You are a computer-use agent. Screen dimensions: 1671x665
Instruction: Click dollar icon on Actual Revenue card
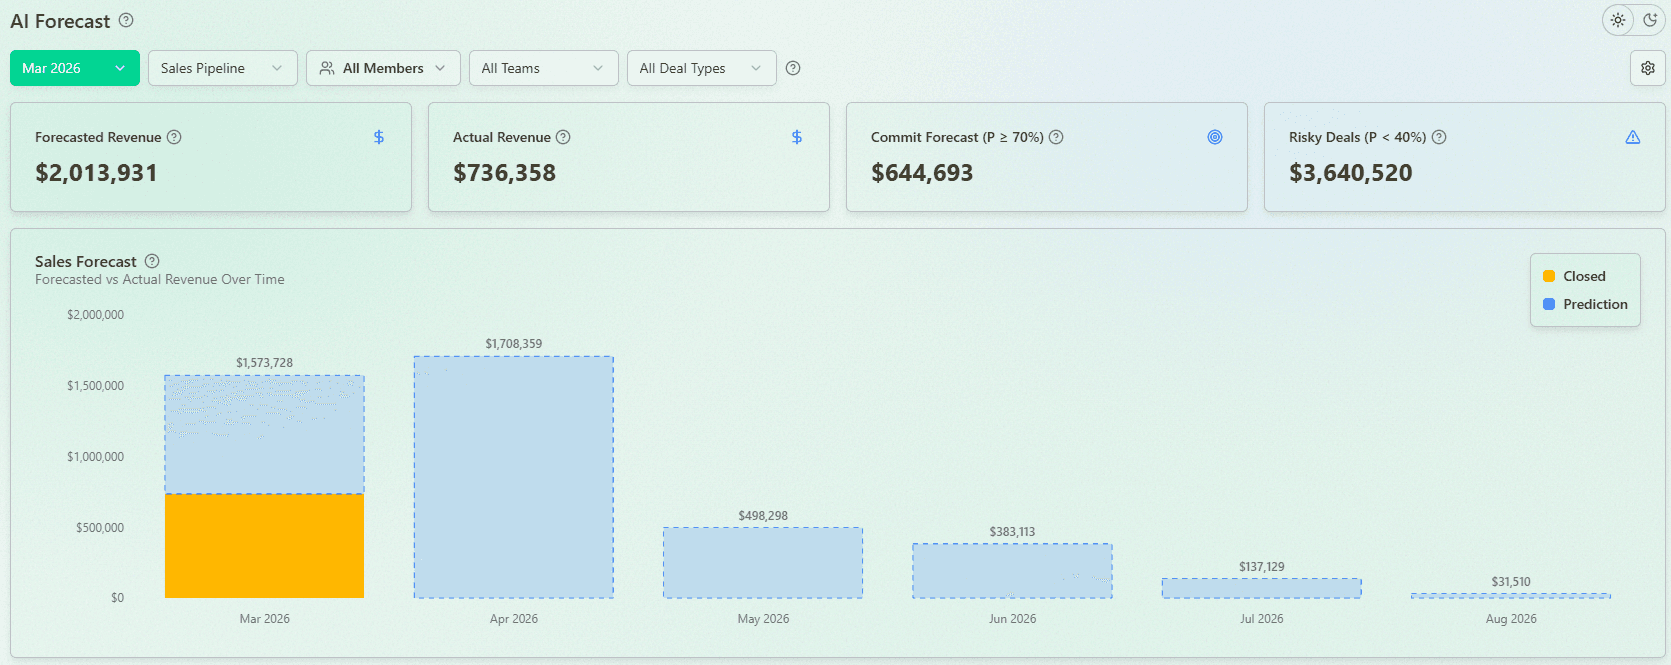click(x=797, y=137)
